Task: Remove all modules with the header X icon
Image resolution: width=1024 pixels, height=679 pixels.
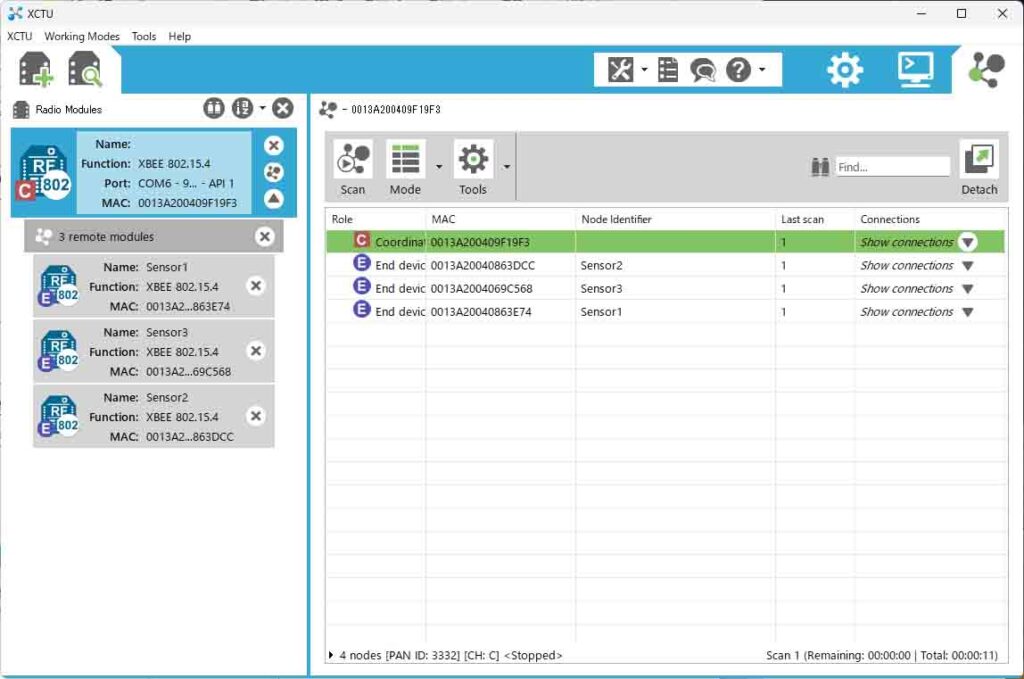Action: [283, 108]
